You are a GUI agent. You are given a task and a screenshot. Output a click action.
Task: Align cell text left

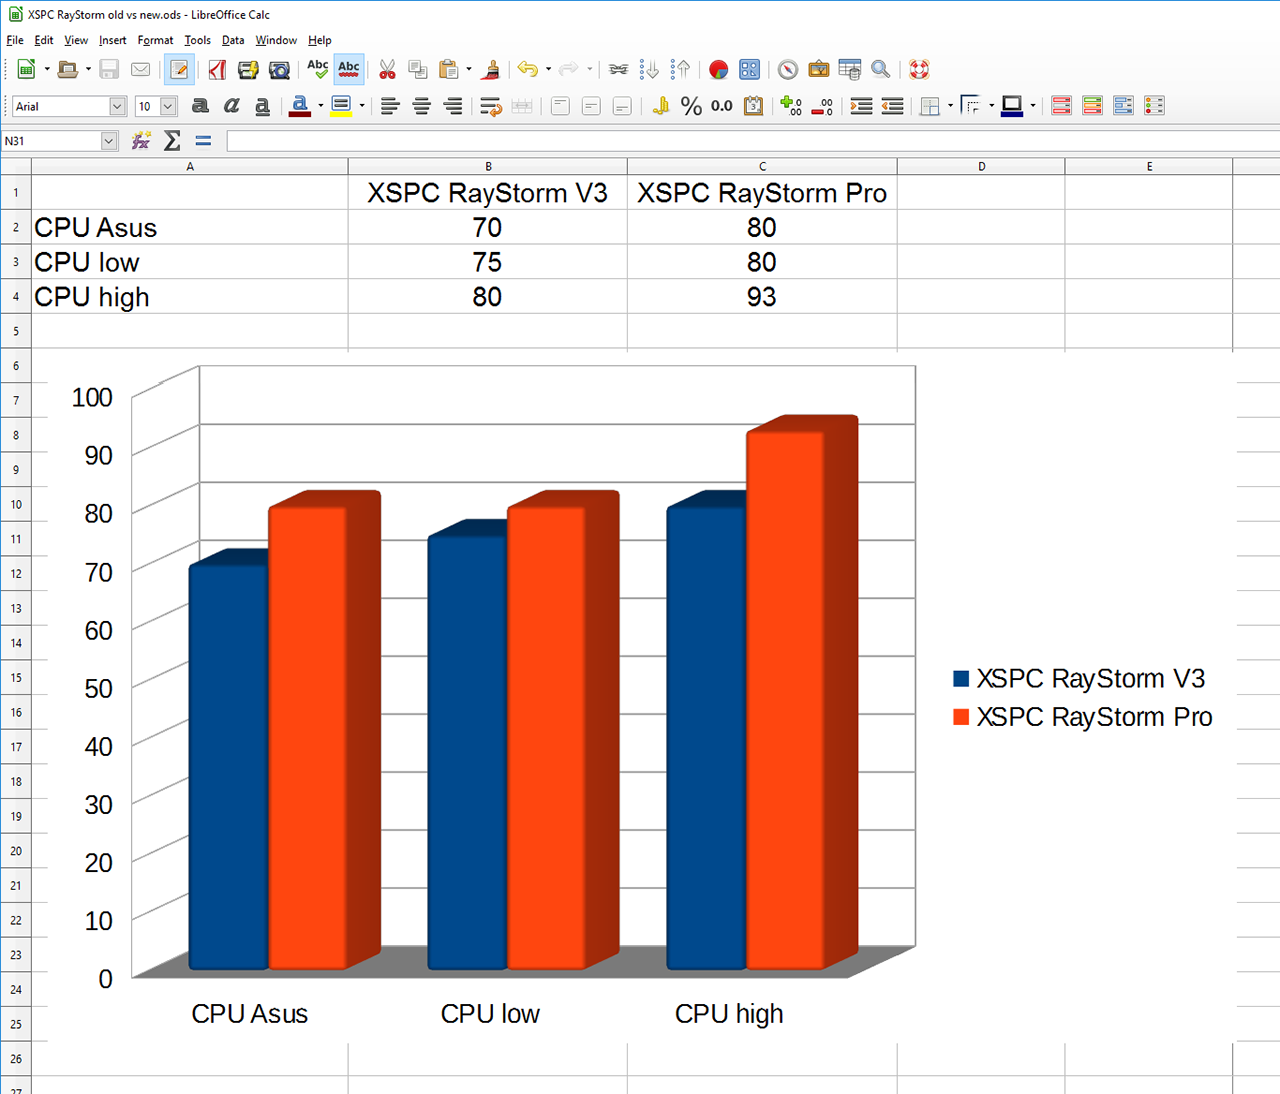[x=390, y=106]
